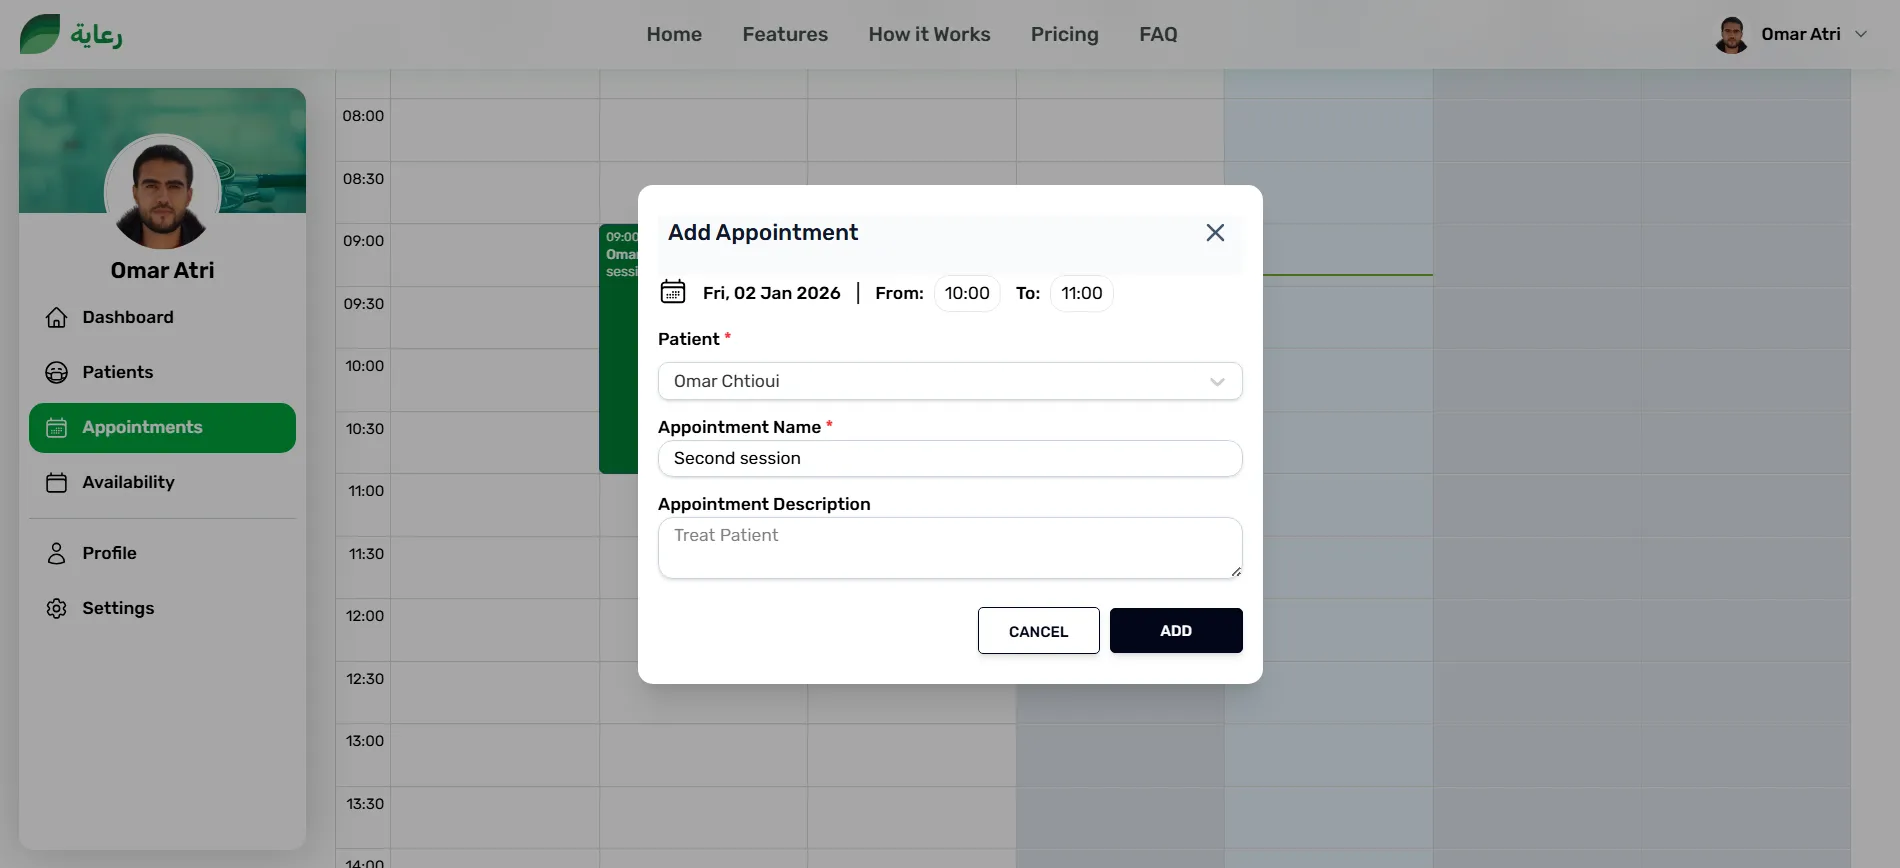The width and height of the screenshot is (1900, 868).
Task: Click the 10:30 time label
Action: click(364, 429)
